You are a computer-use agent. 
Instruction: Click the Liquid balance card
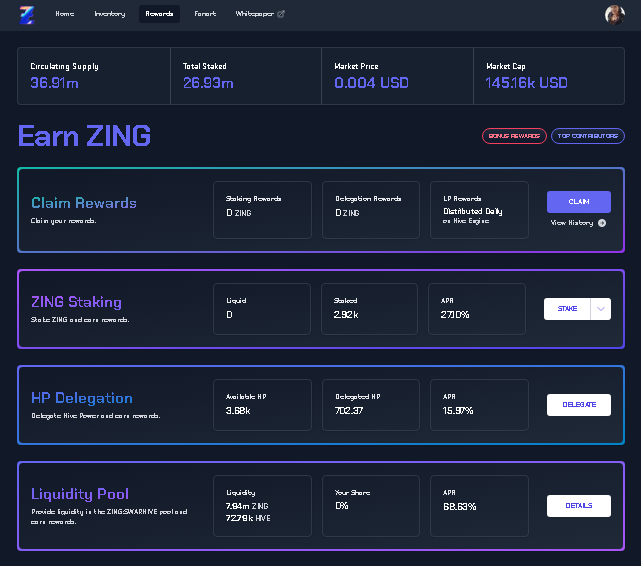pos(262,309)
